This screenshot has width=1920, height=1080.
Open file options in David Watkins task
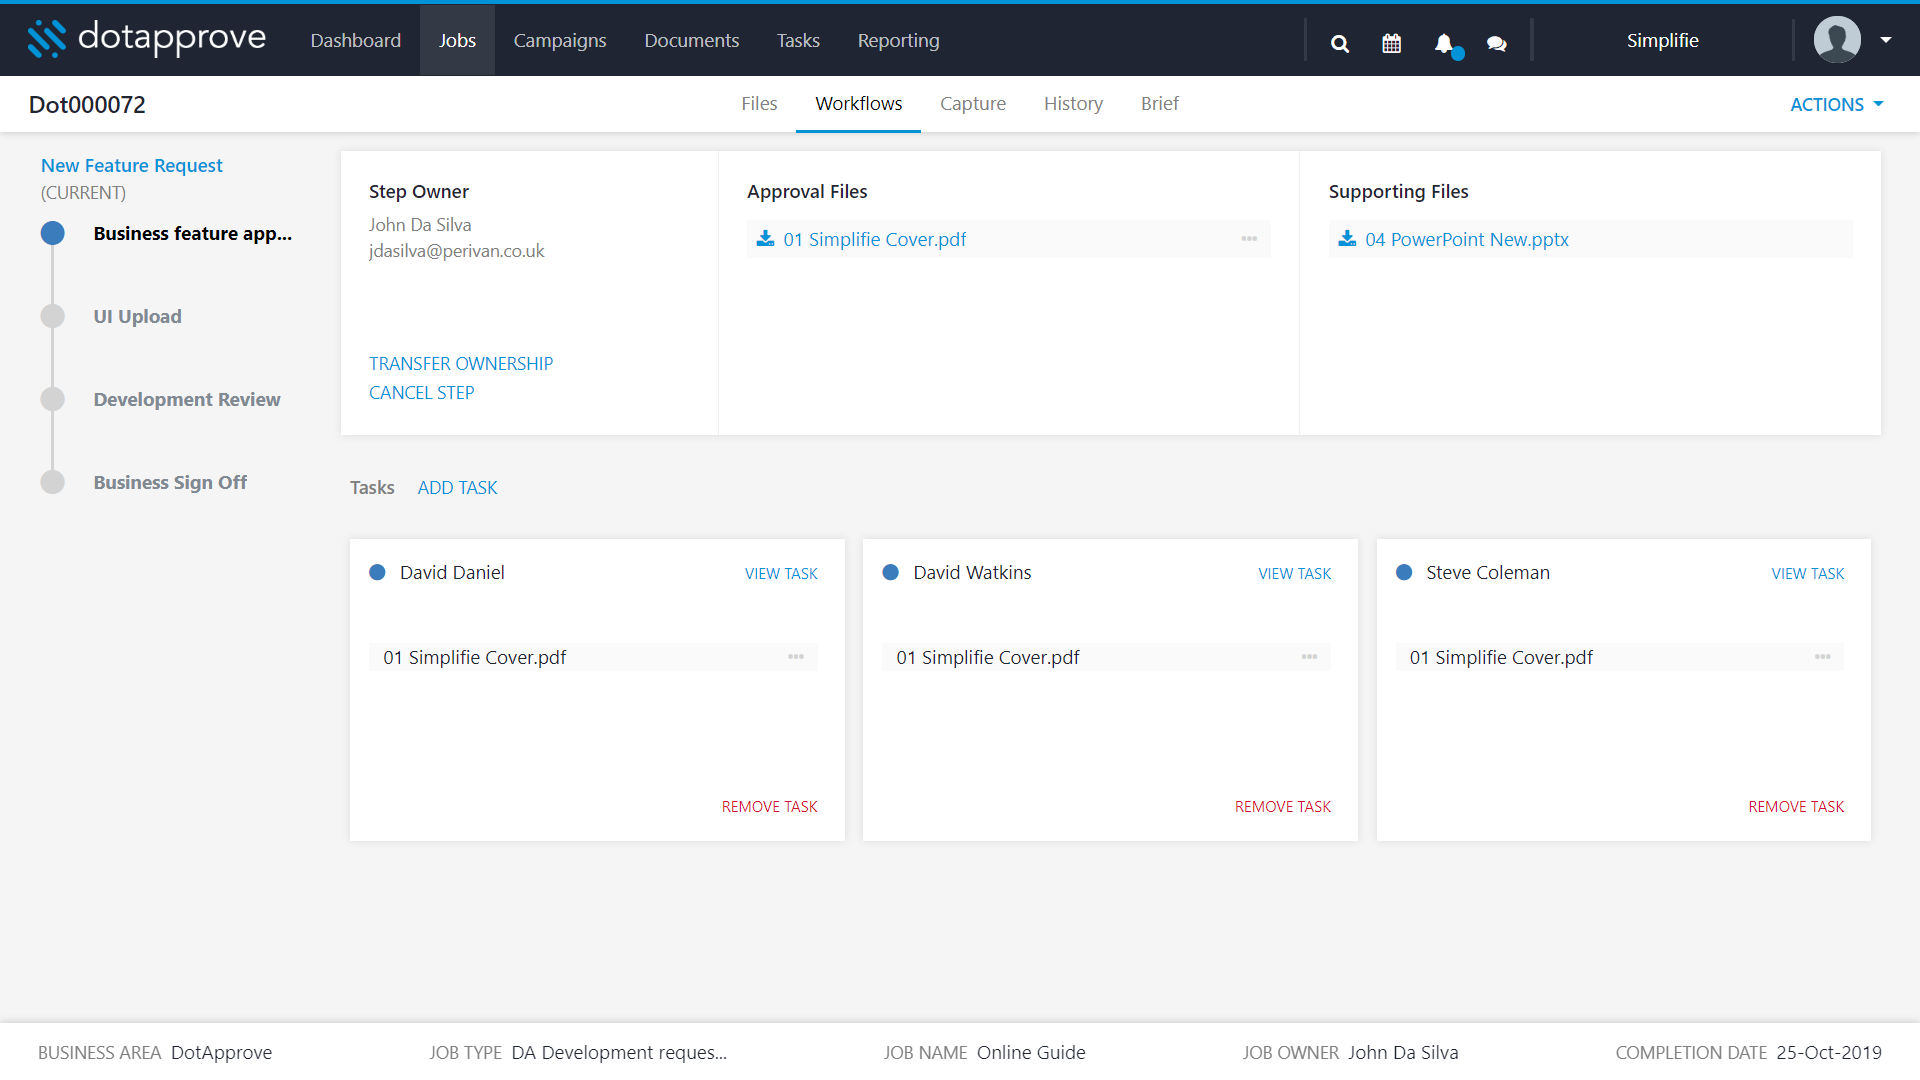coord(1309,657)
